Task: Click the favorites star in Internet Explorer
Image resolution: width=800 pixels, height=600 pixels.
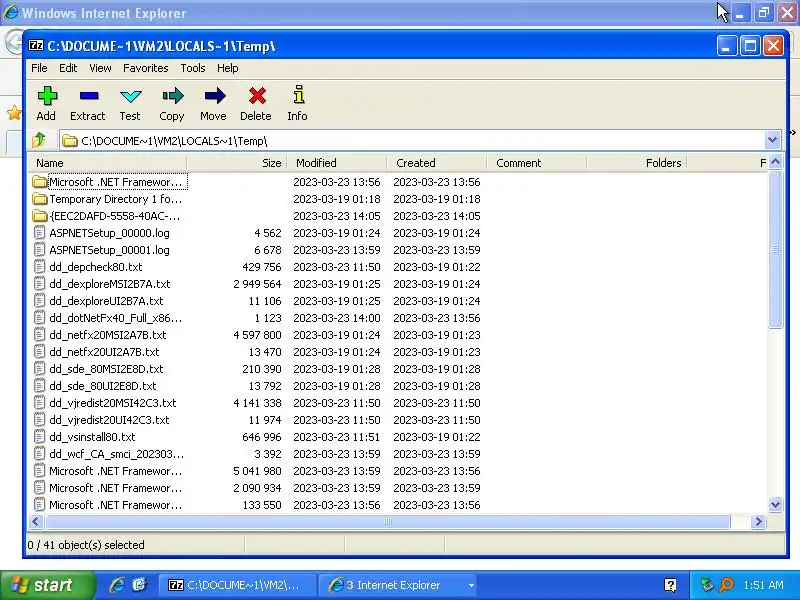Action: point(14,113)
